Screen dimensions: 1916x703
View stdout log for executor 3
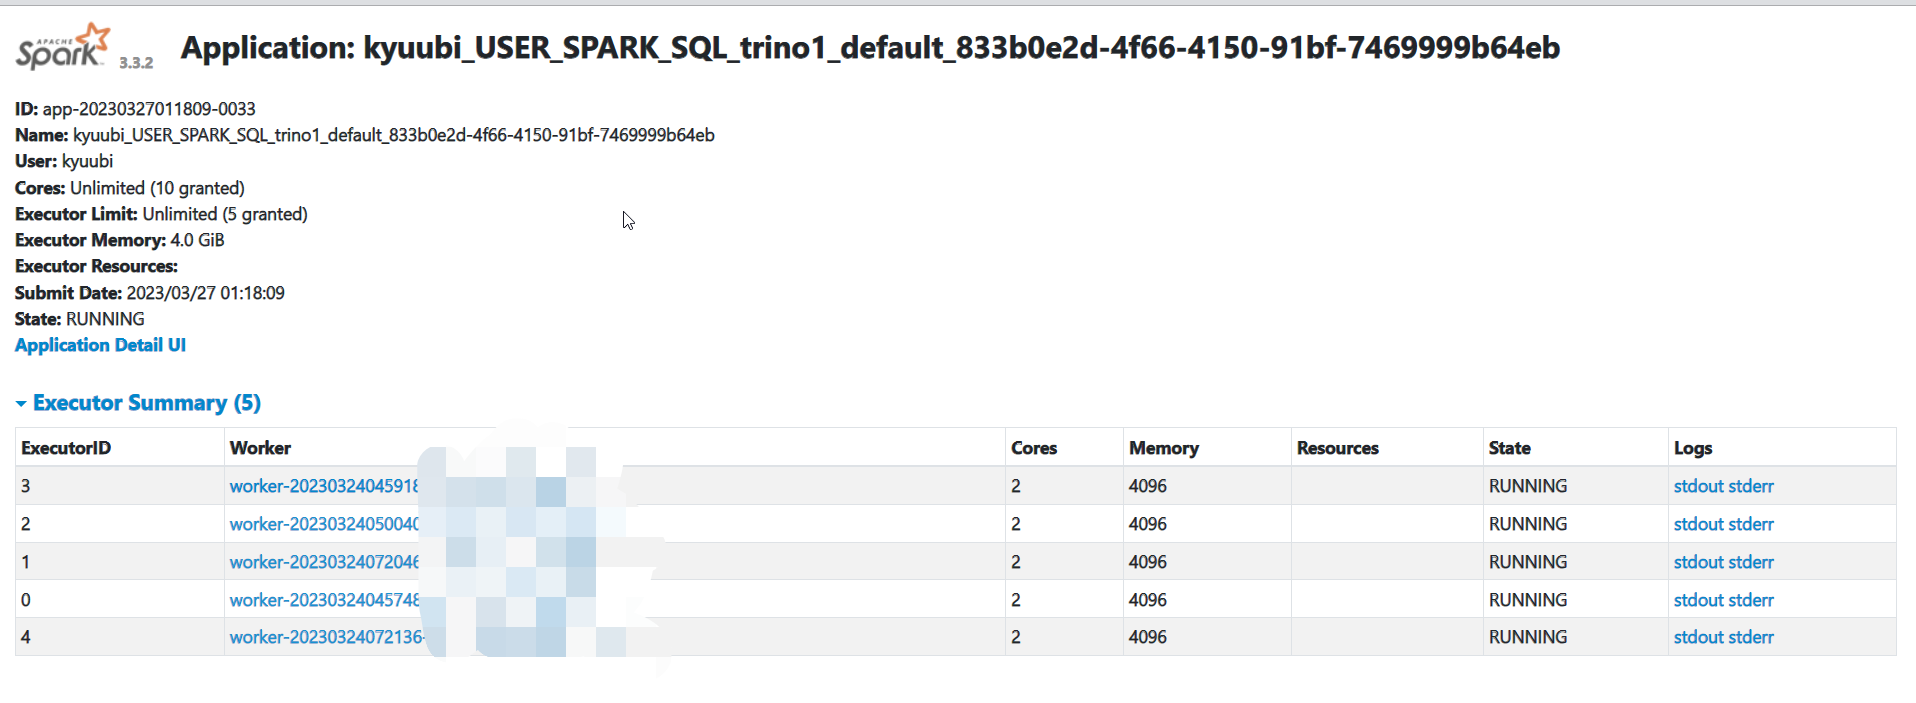[x=1698, y=486]
